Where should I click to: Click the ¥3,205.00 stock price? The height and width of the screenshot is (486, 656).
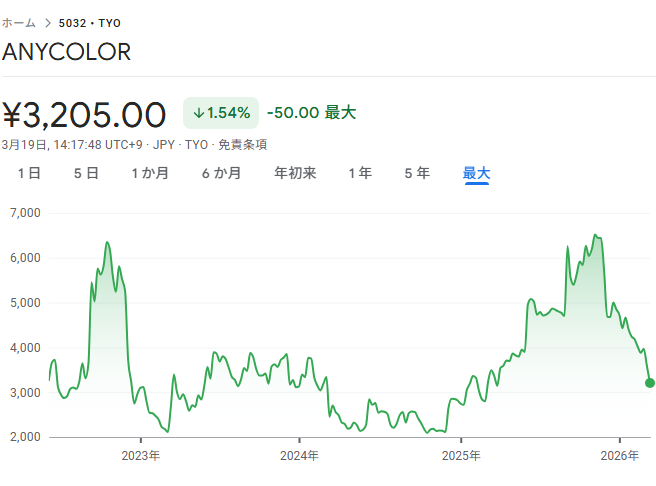(x=84, y=115)
